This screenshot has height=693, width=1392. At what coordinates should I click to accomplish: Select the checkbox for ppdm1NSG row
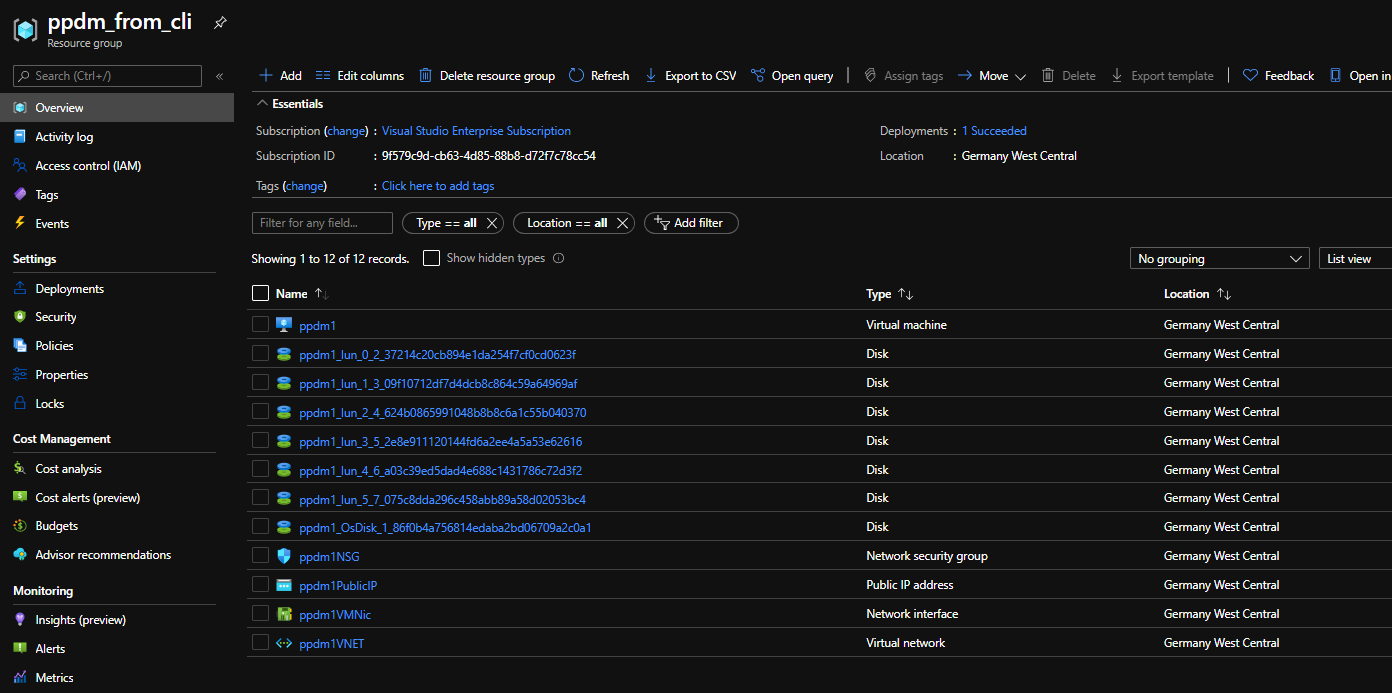coord(261,555)
